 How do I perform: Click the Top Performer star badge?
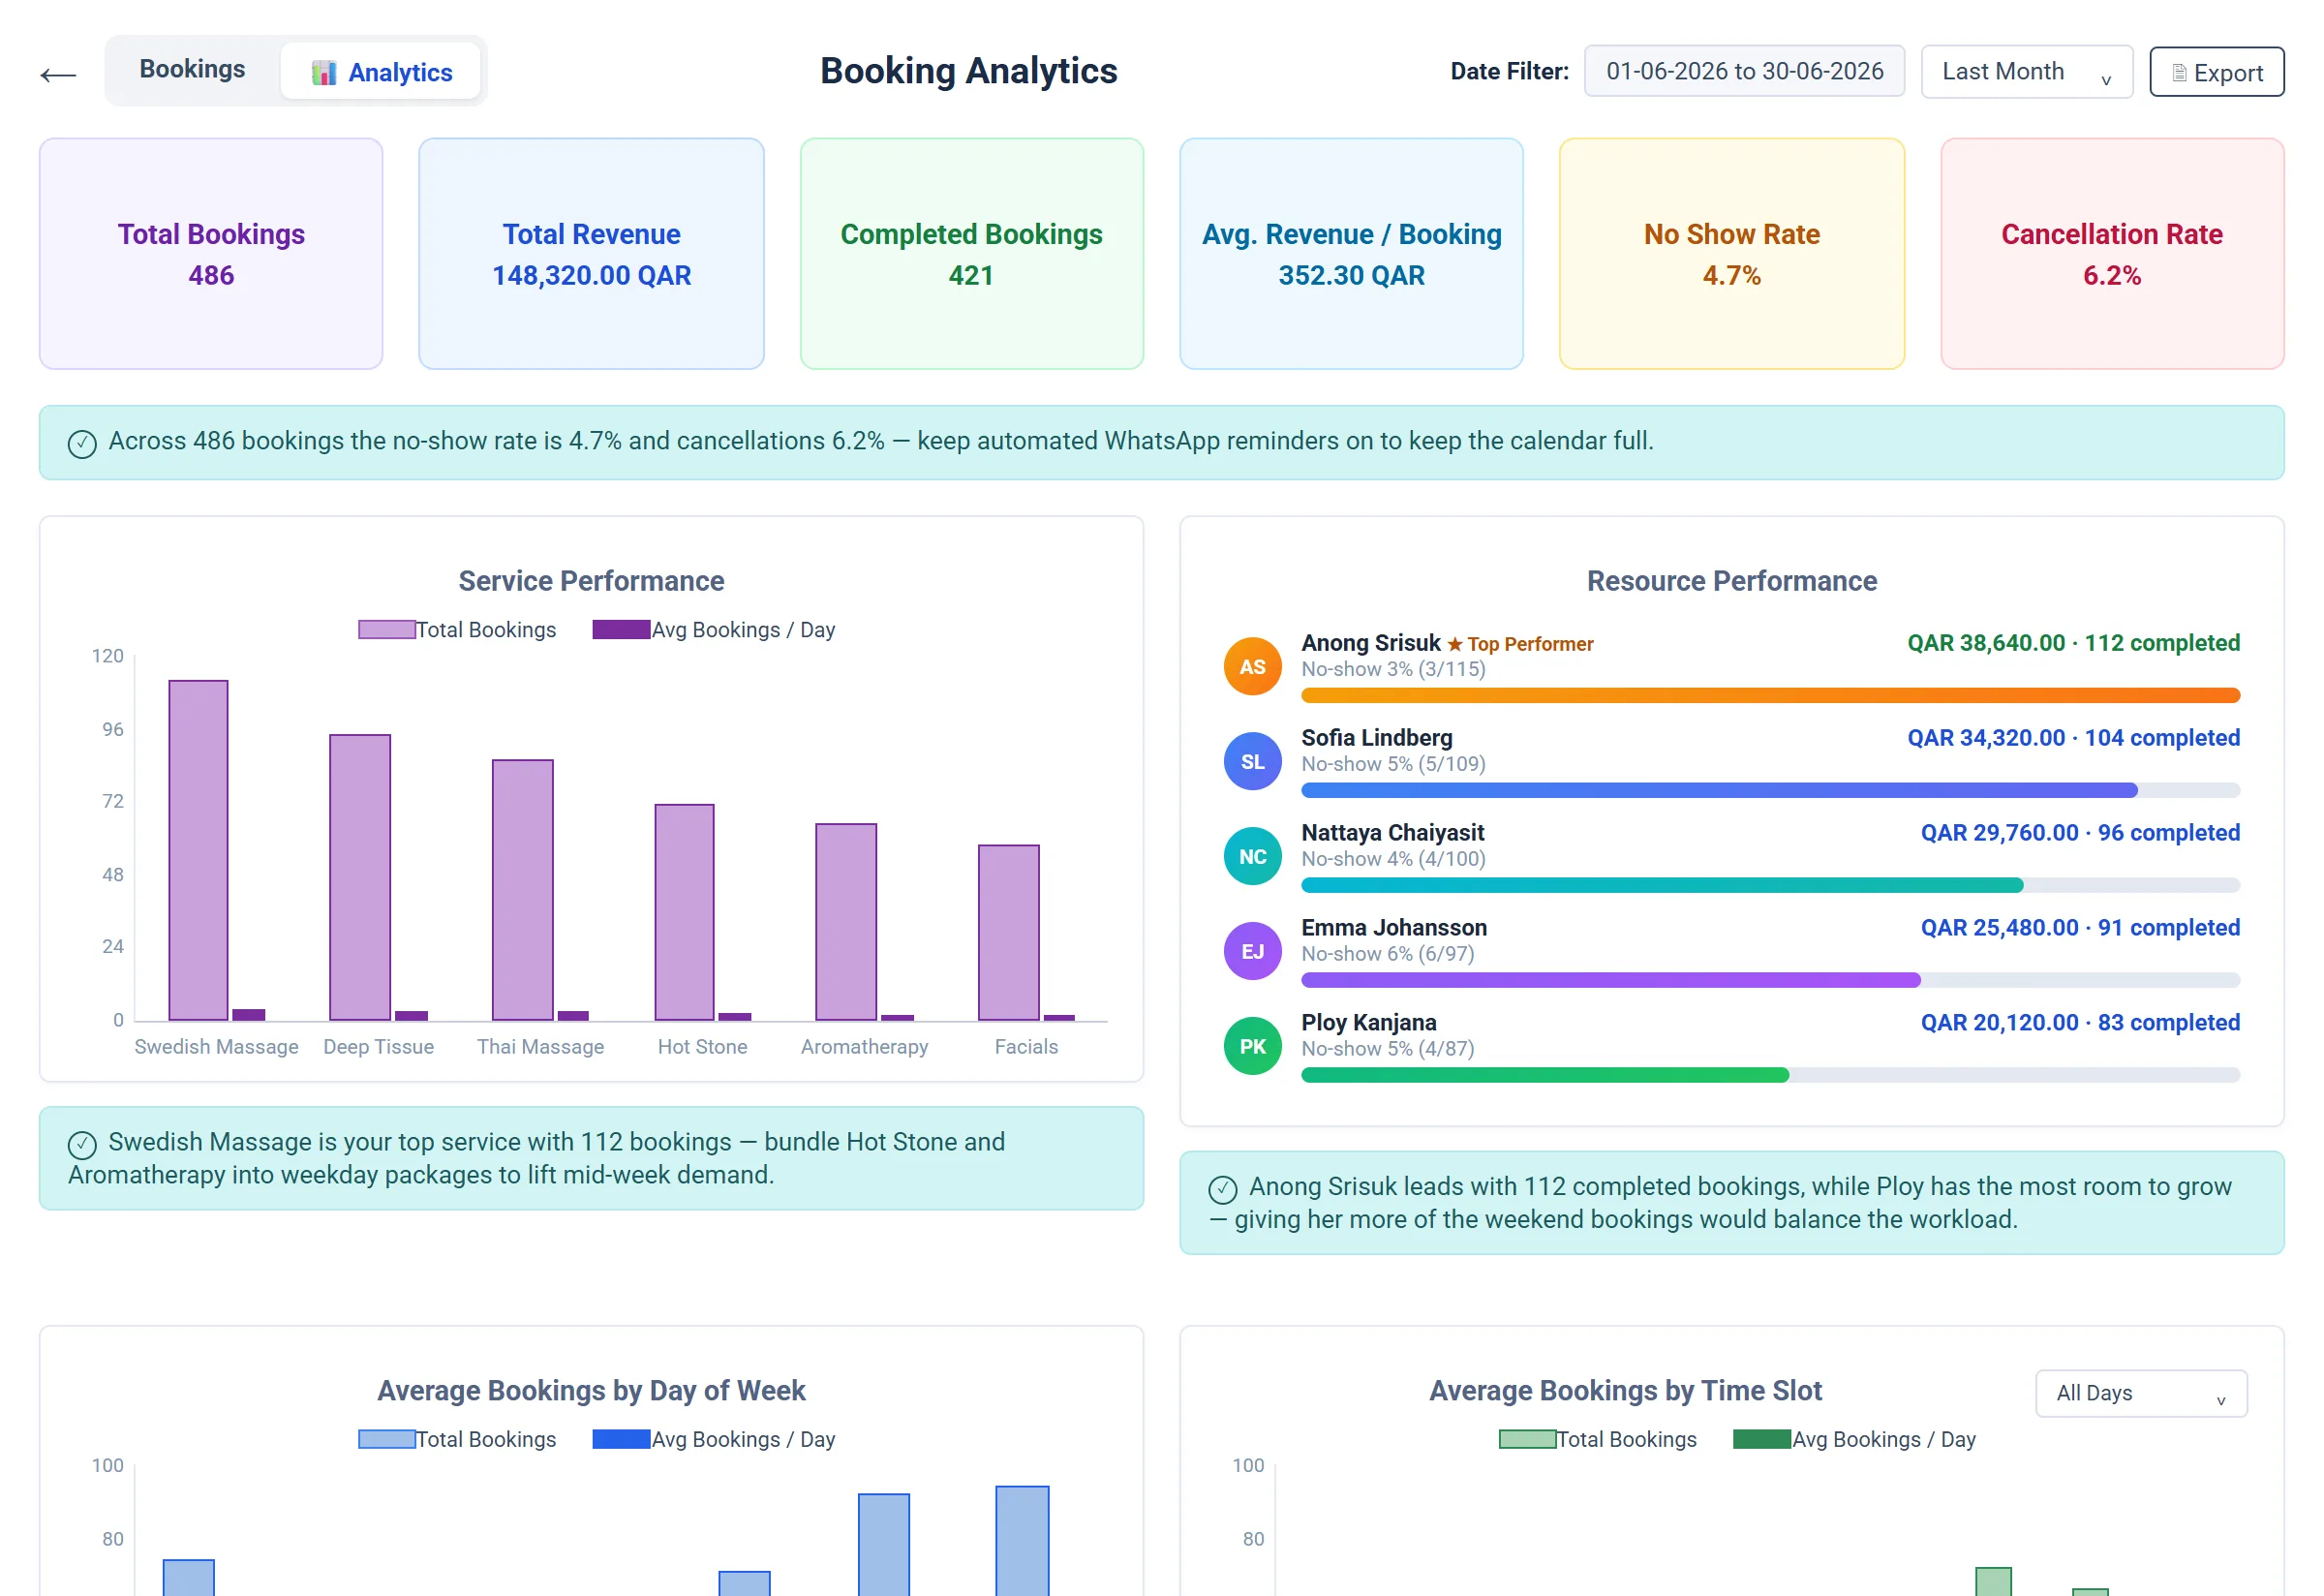click(1520, 644)
